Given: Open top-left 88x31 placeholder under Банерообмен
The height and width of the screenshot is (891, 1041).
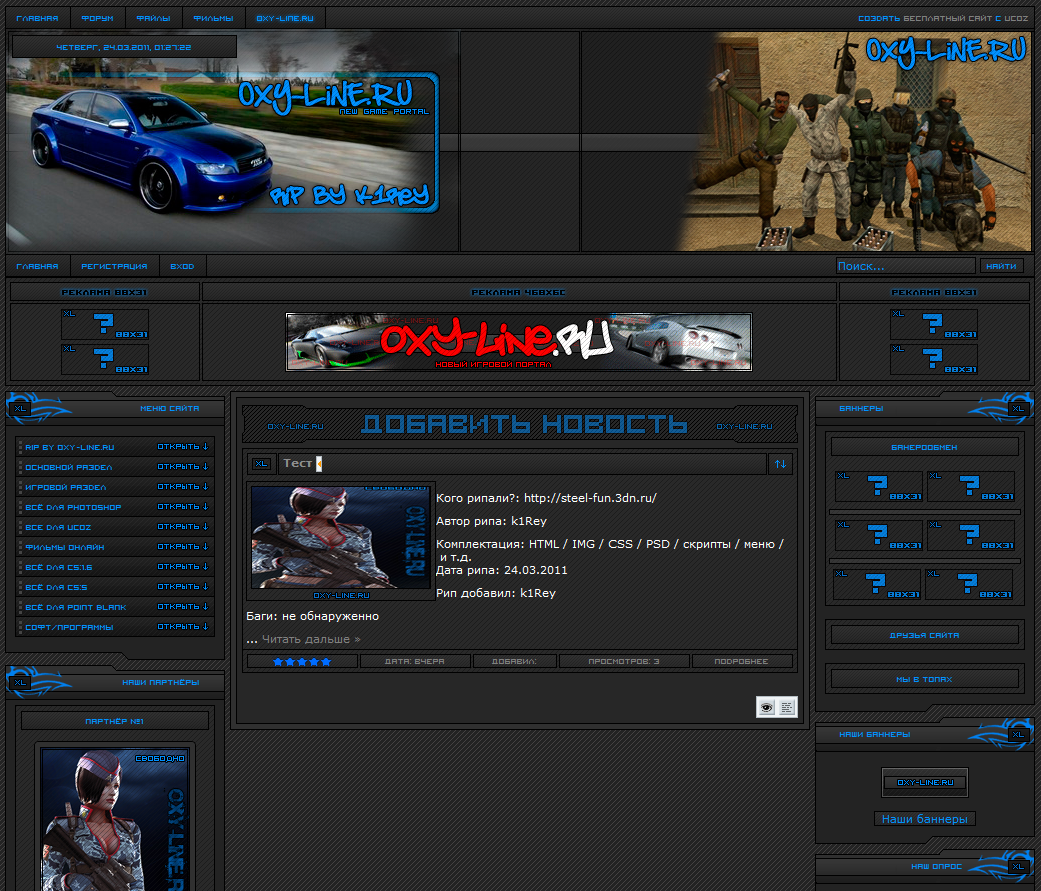Looking at the screenshot, I should point(878,487).
